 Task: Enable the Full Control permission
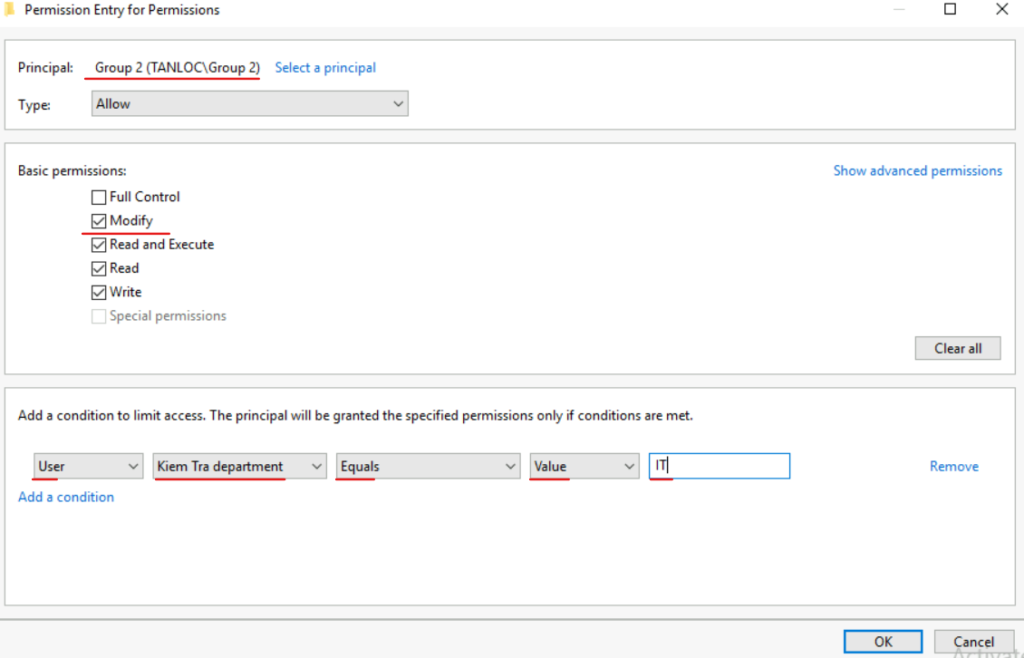pos(98,196)
